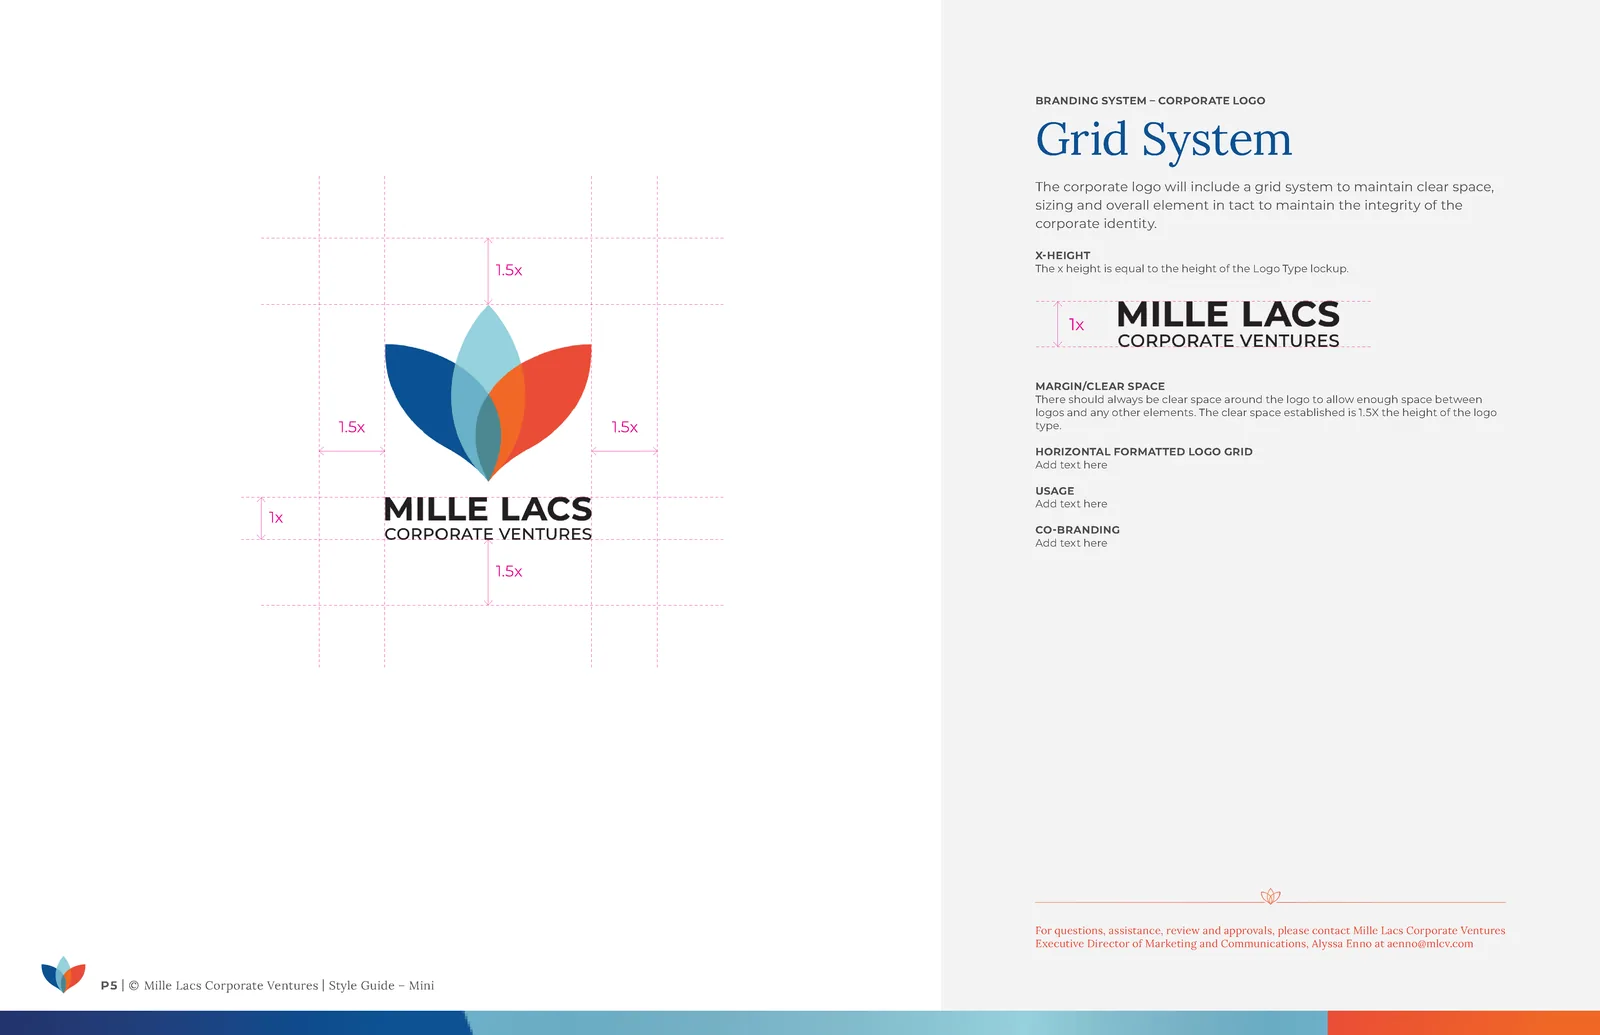Select the 'Grid System' heading
Viewport: 1600px width, 1035px height.
pos(1164,139)
